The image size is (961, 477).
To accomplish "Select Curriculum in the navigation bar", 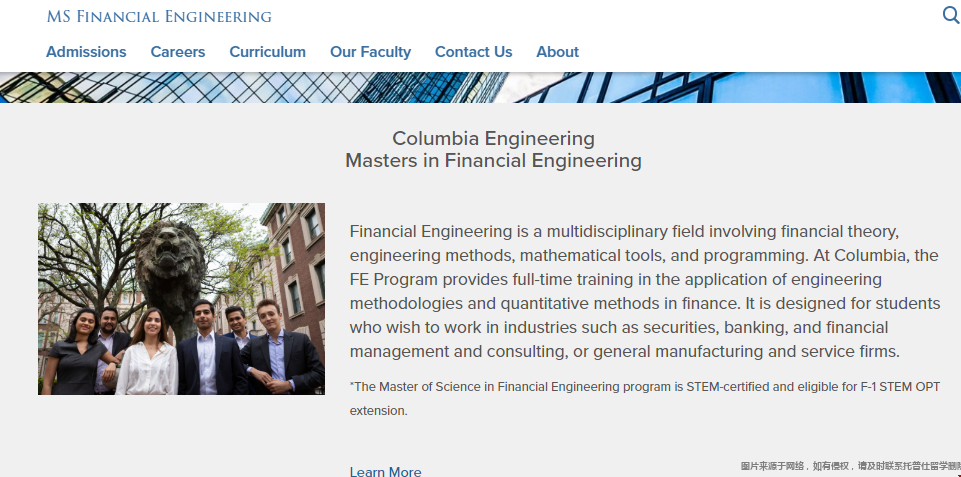I will pos(267,52).
